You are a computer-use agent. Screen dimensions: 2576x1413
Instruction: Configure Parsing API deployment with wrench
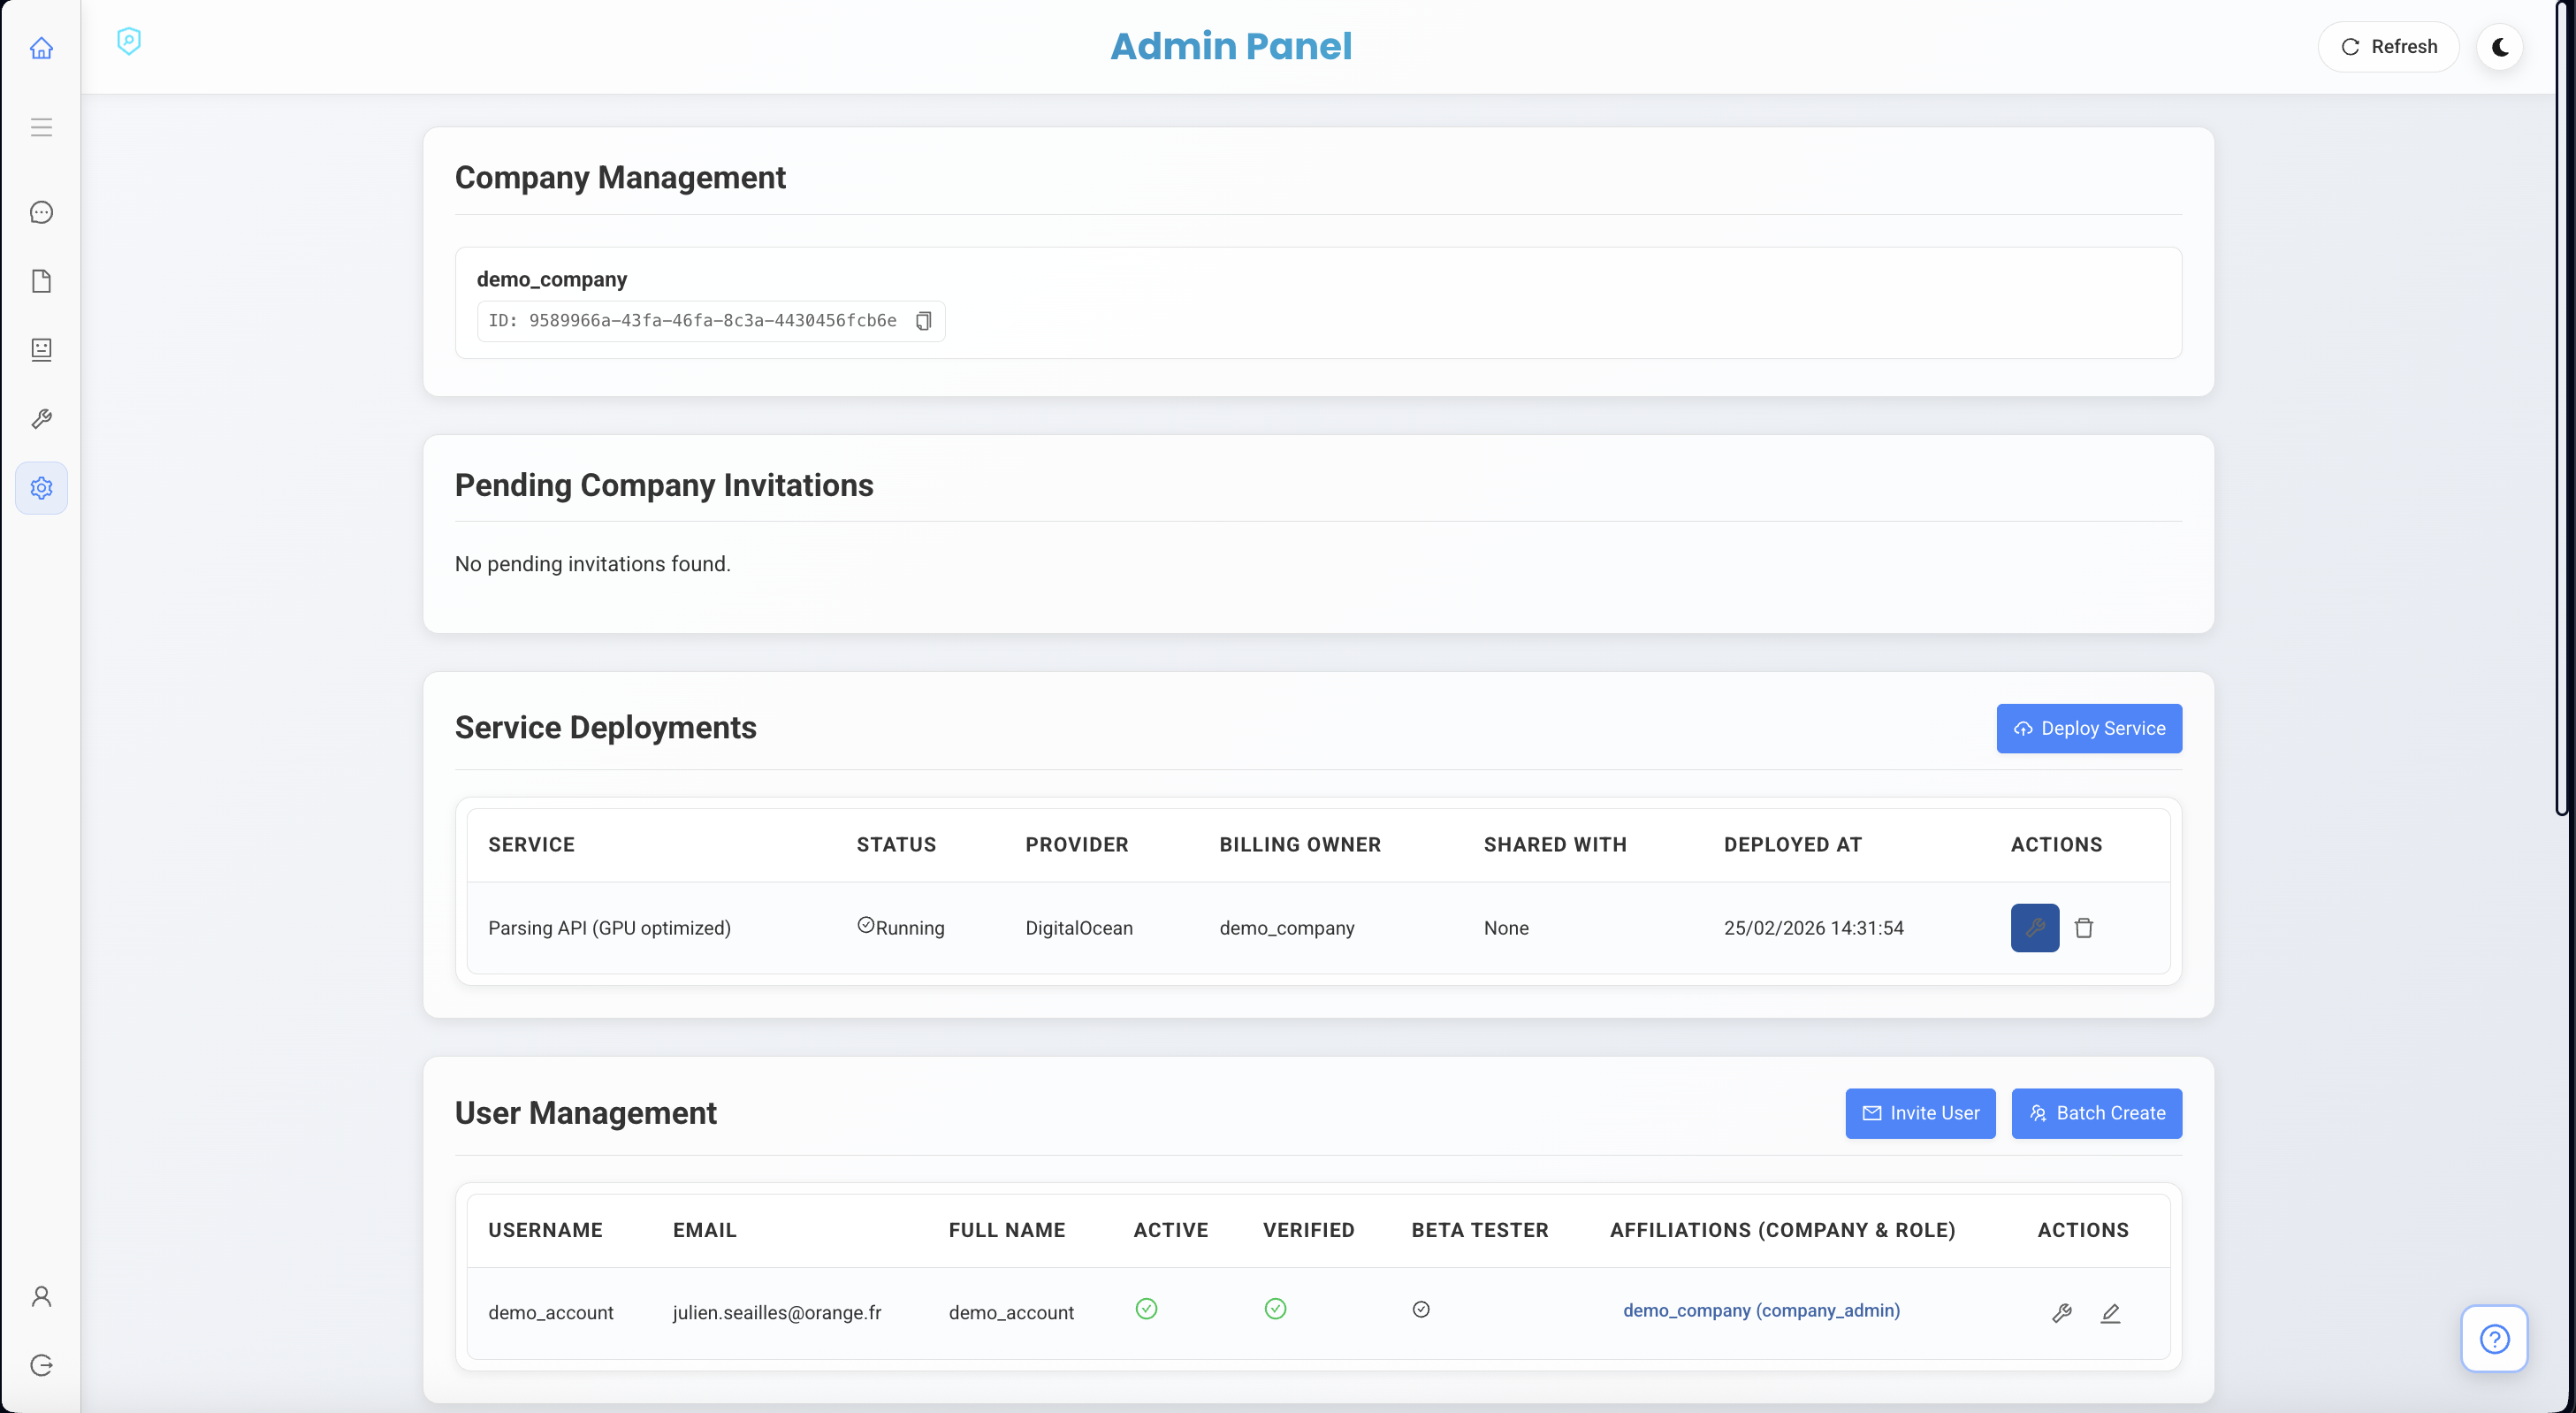(2034, 928)
